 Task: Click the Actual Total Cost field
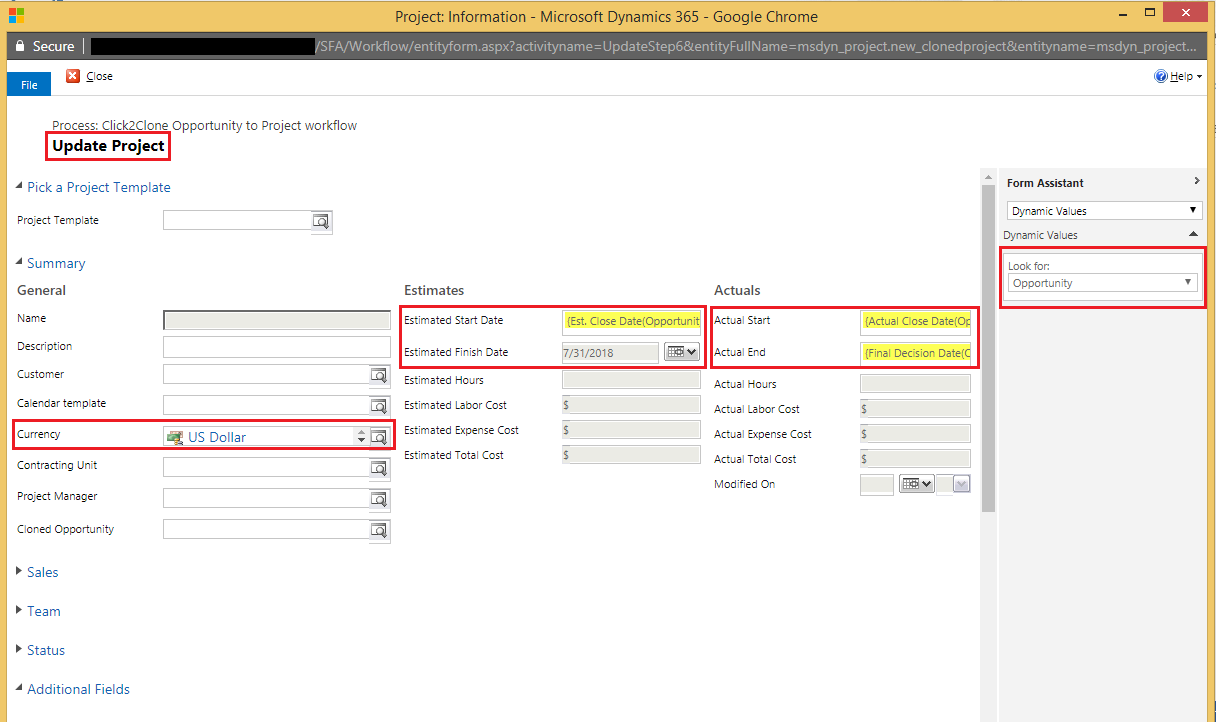[915, 459]
